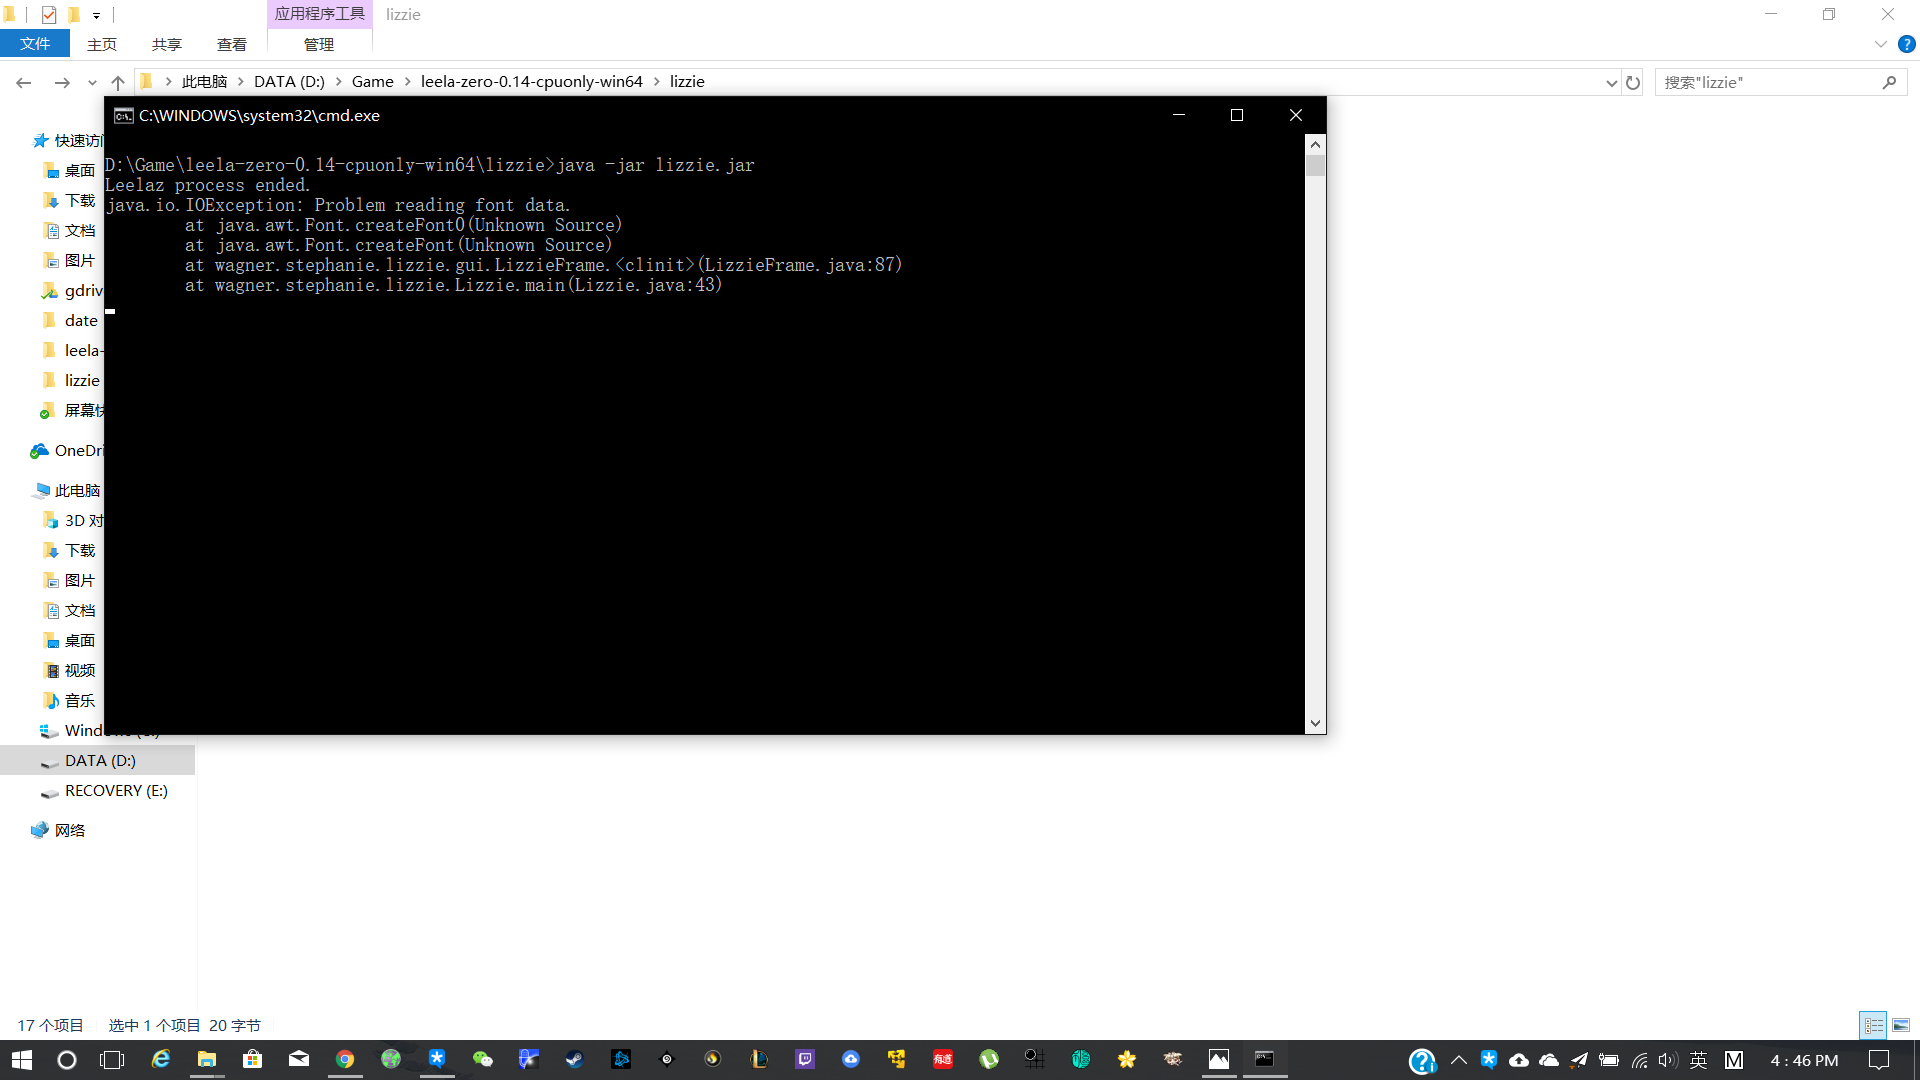Open the Game folder from the breadcrumb path

click(372, 81)
